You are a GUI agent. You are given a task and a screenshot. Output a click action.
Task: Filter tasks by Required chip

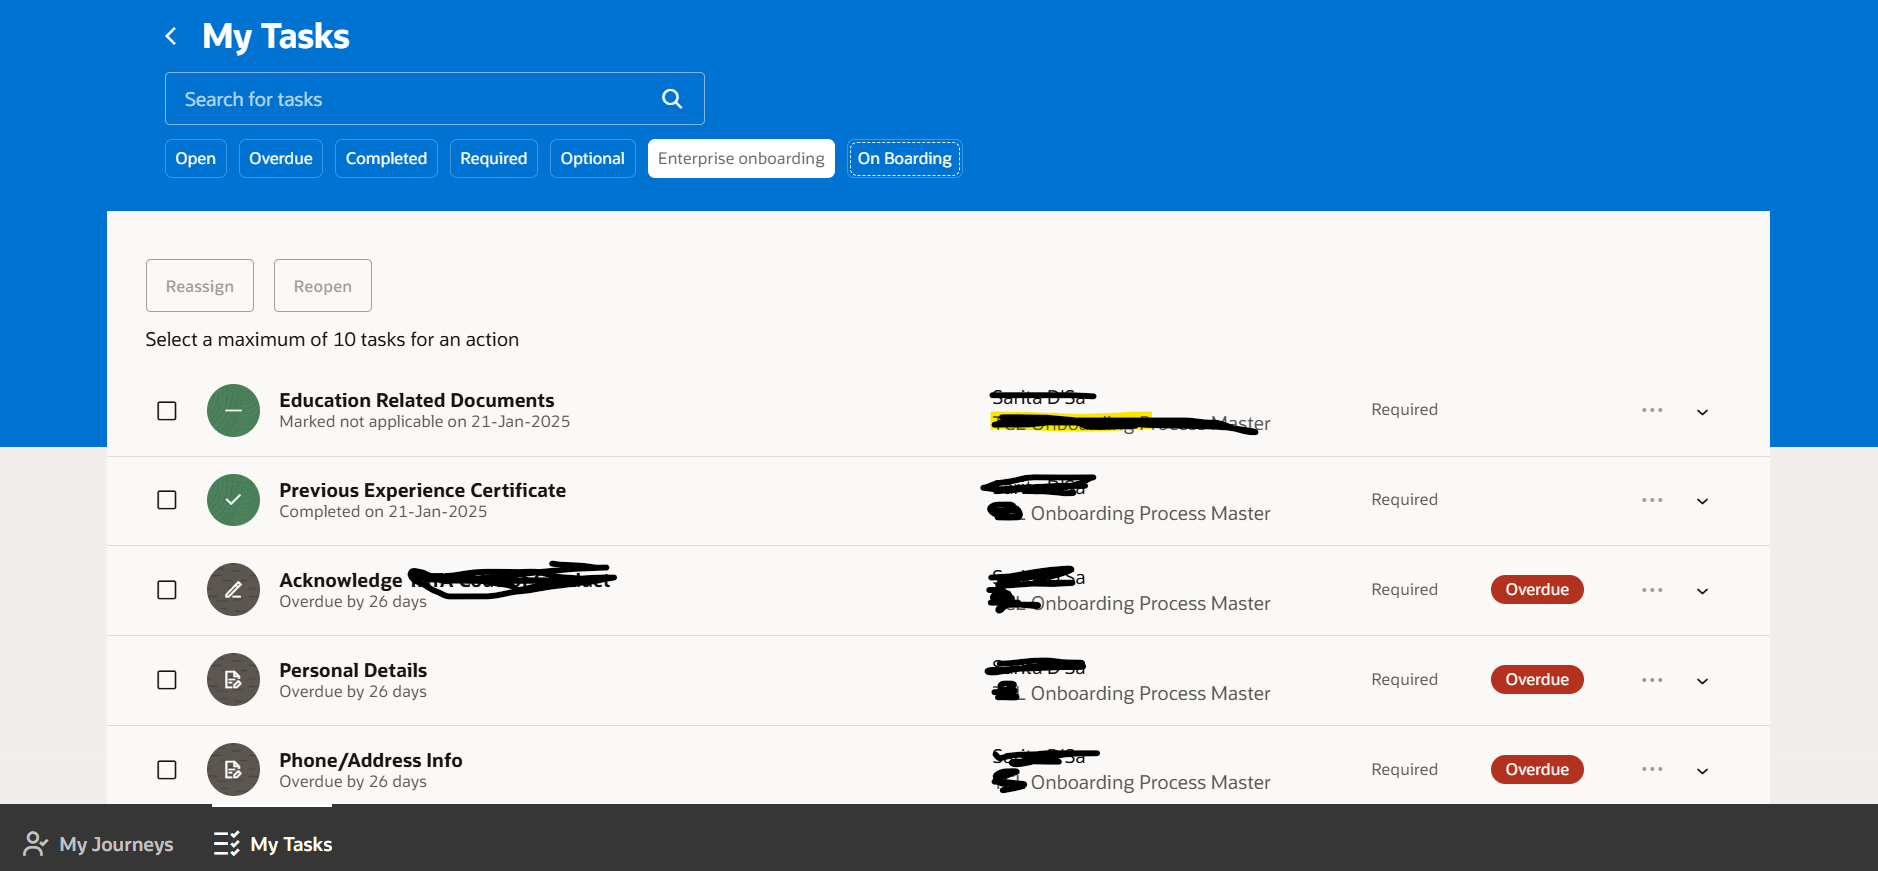pos(494,158)
